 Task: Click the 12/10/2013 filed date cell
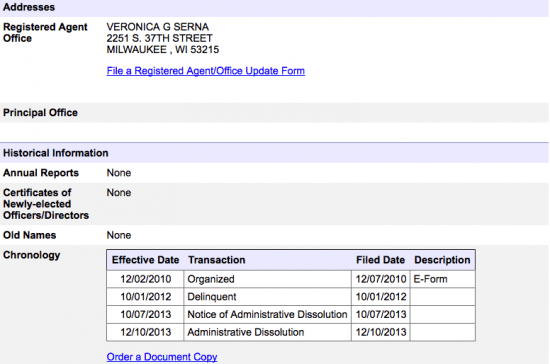[381, 332]
